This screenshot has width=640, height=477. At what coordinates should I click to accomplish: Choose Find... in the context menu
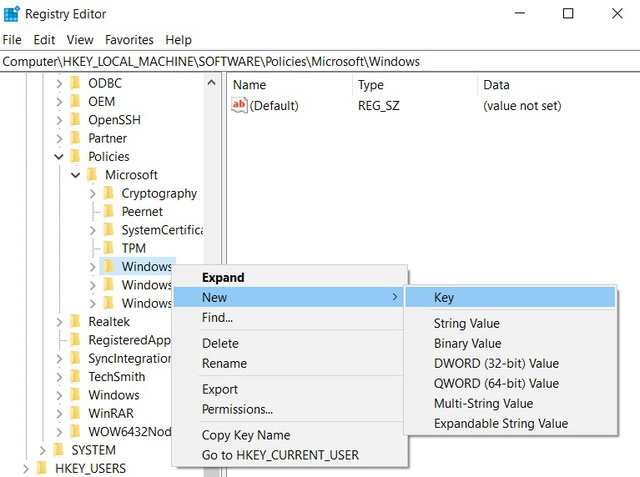[x=290, y=317]
